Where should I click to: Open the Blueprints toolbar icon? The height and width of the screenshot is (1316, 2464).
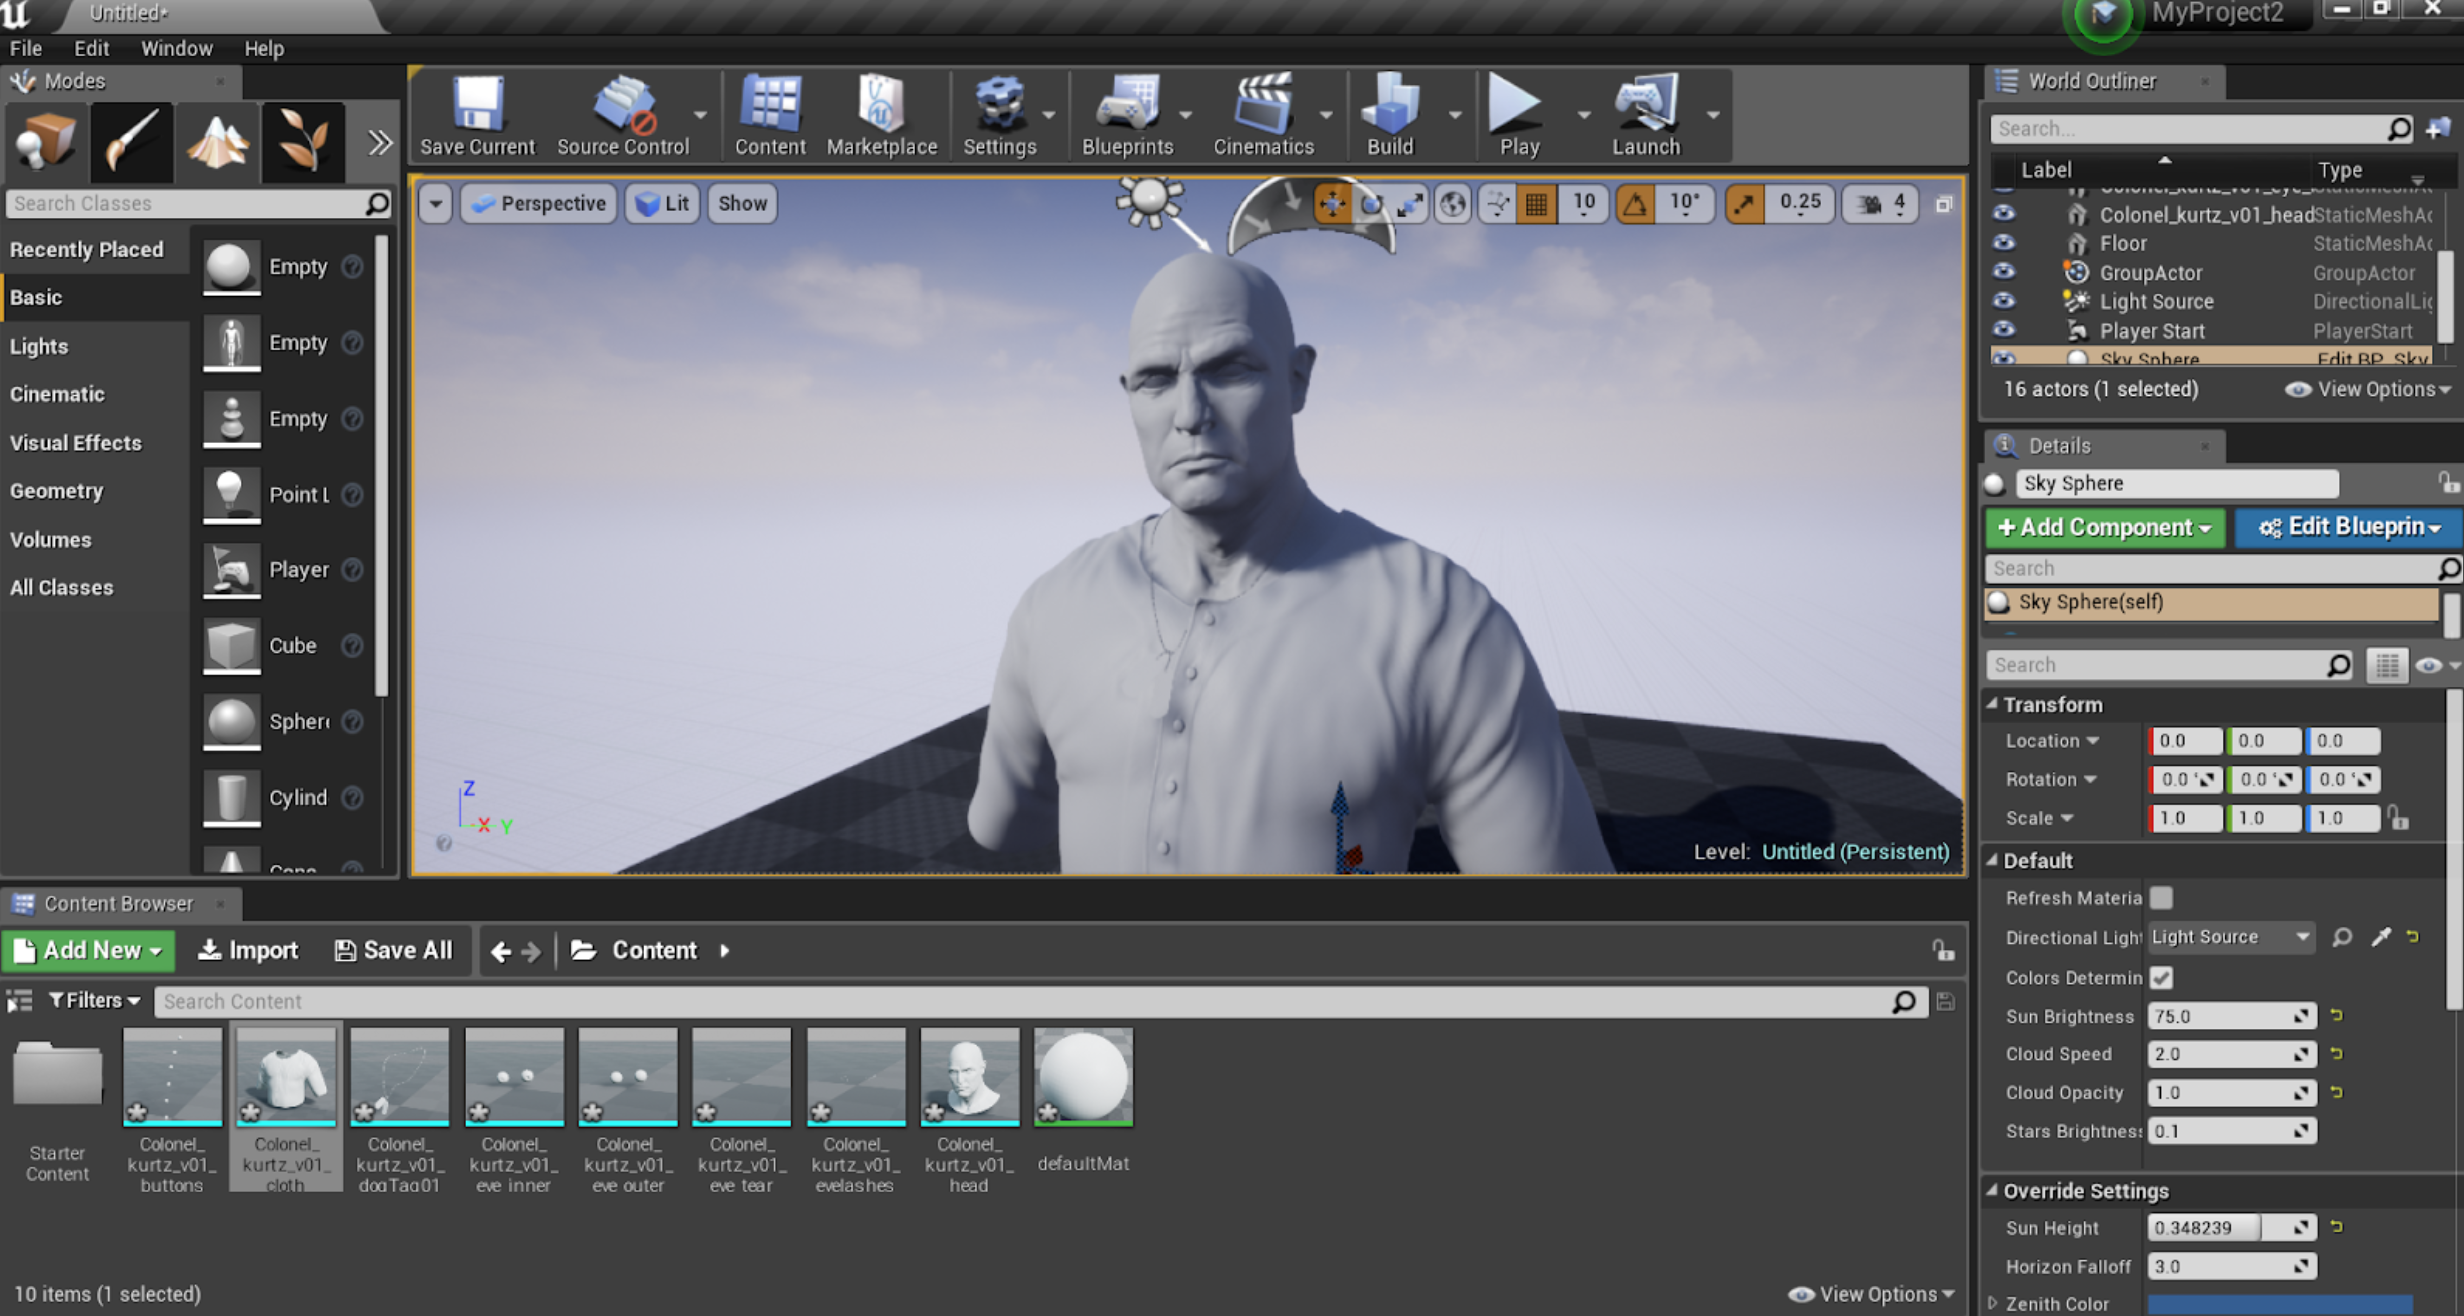pos(1127,115)
